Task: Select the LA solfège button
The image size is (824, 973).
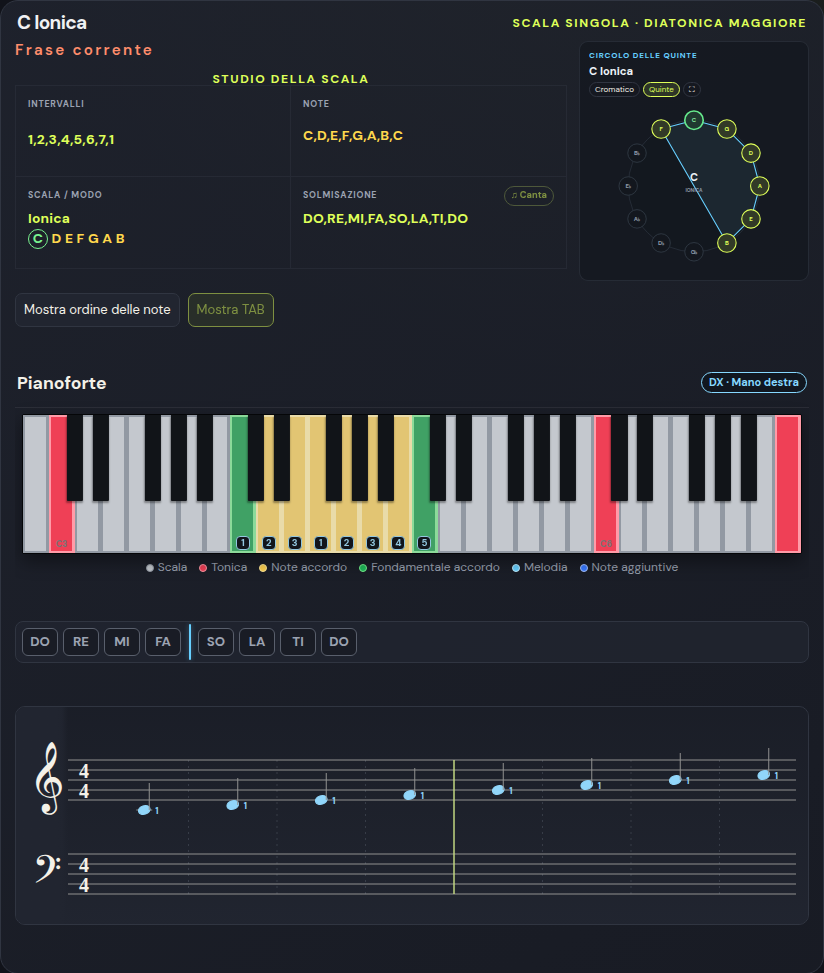Action: click(x=257, y=642)
